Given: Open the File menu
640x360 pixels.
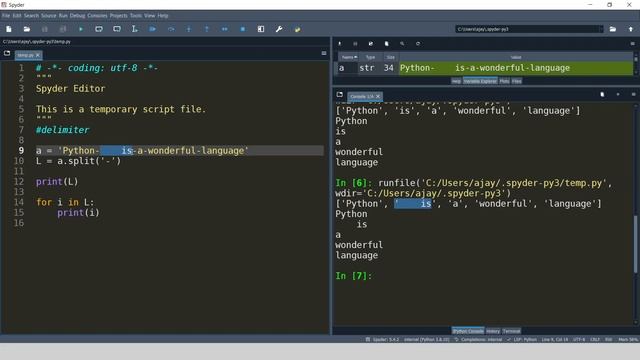Looking at the screenshot, I should coord(6,16).
